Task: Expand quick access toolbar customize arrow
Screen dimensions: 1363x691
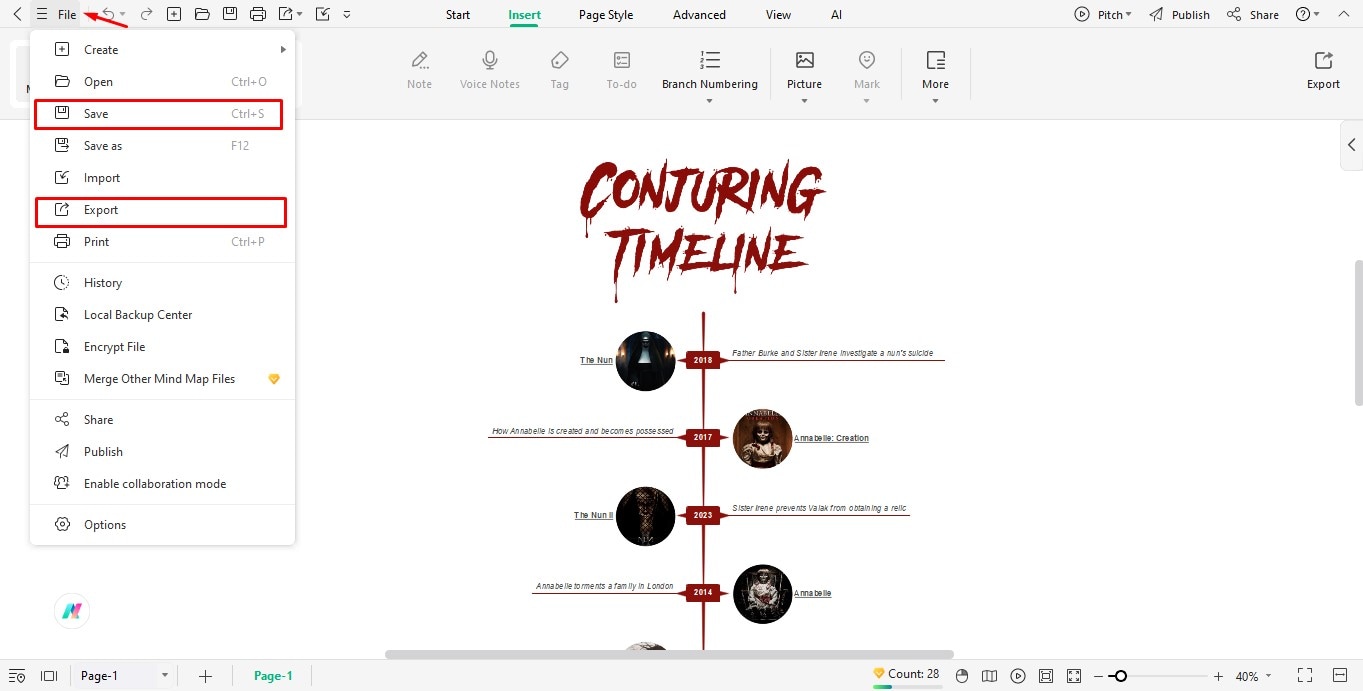Action: coord(347,15)
